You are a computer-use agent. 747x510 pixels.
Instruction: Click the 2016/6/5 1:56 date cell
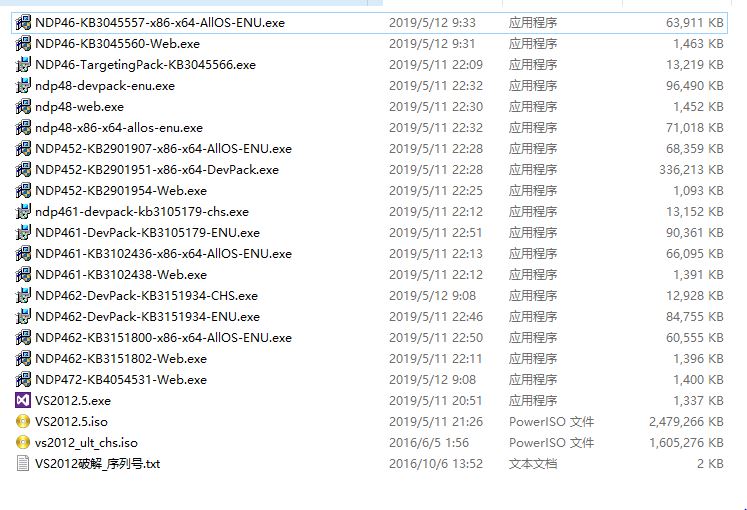[x=429, y=442]
